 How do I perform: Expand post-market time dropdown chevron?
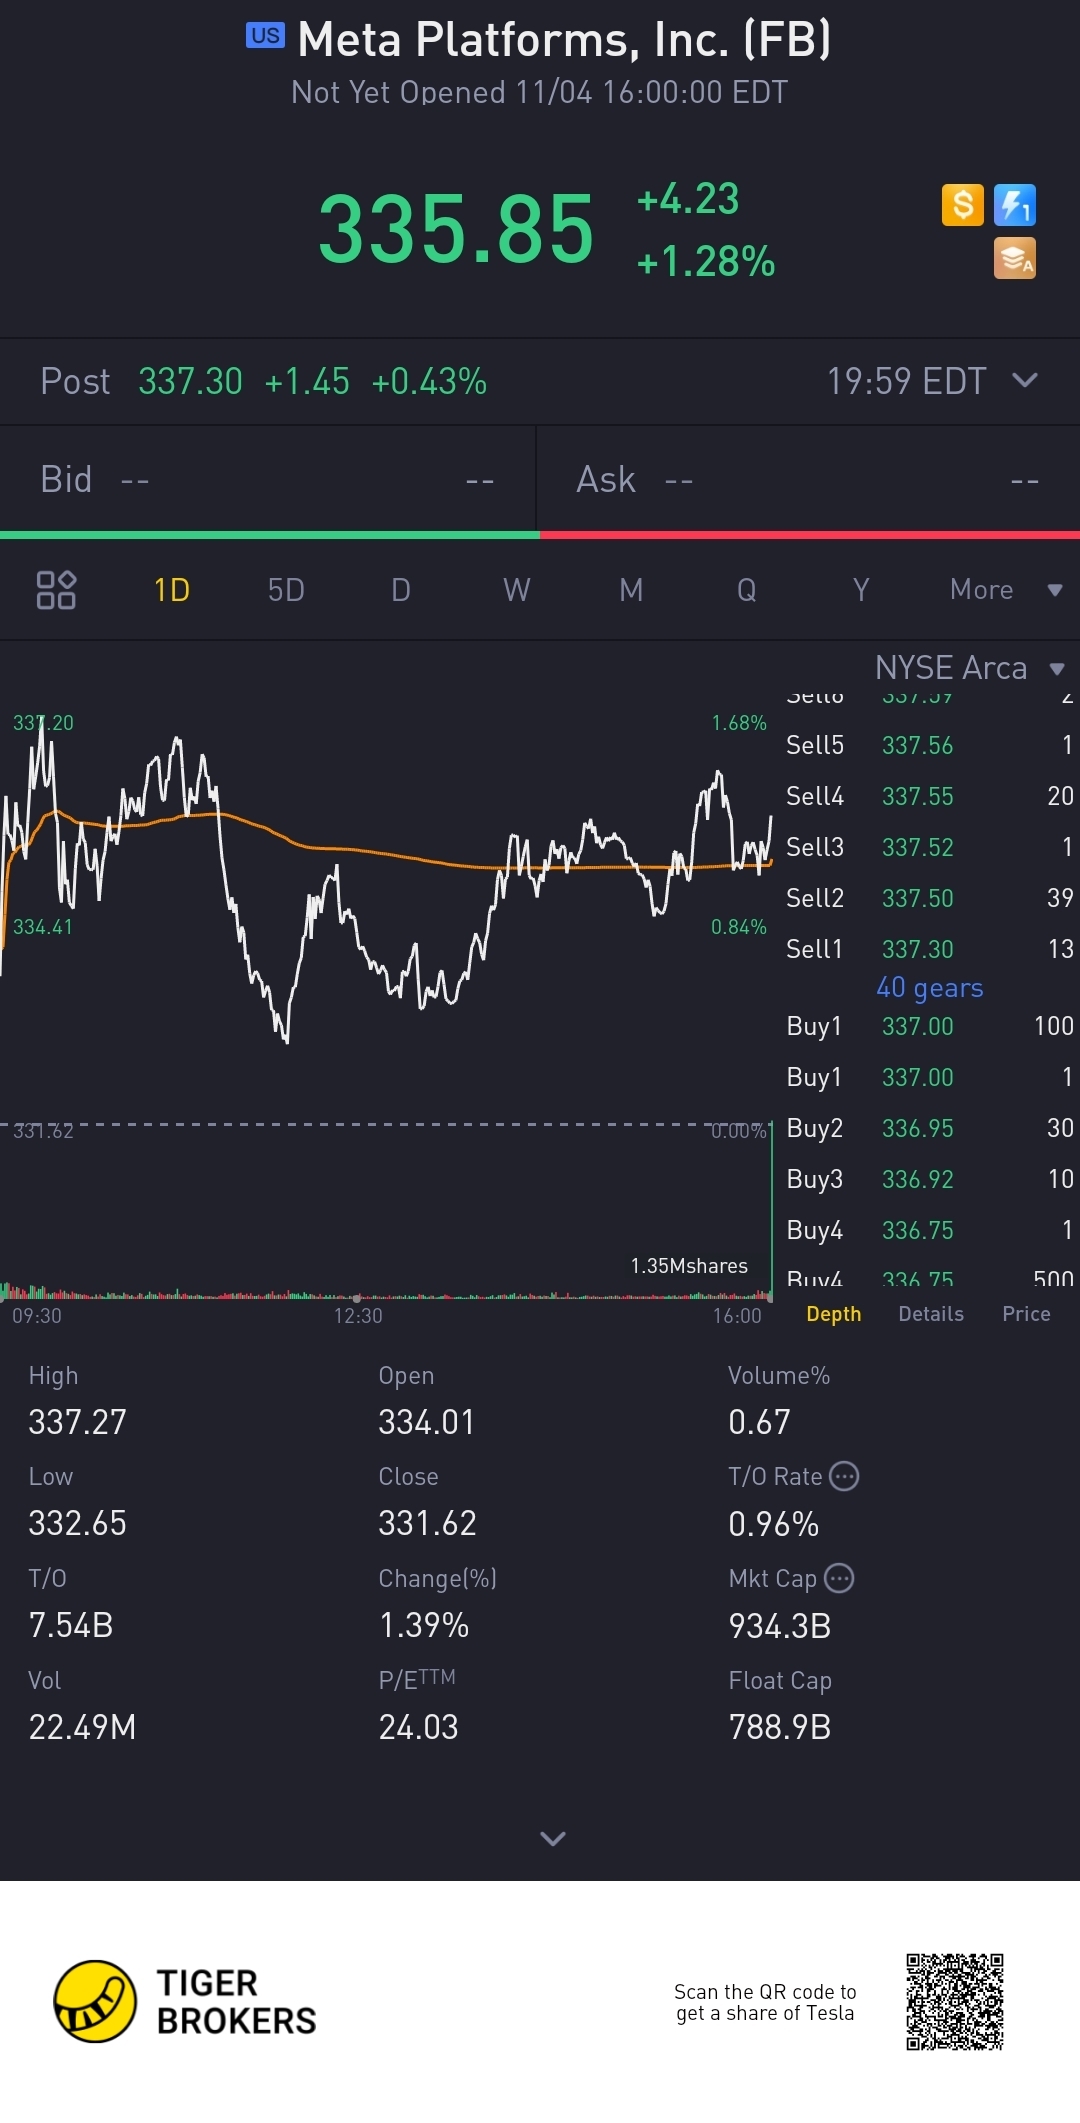1025,380
